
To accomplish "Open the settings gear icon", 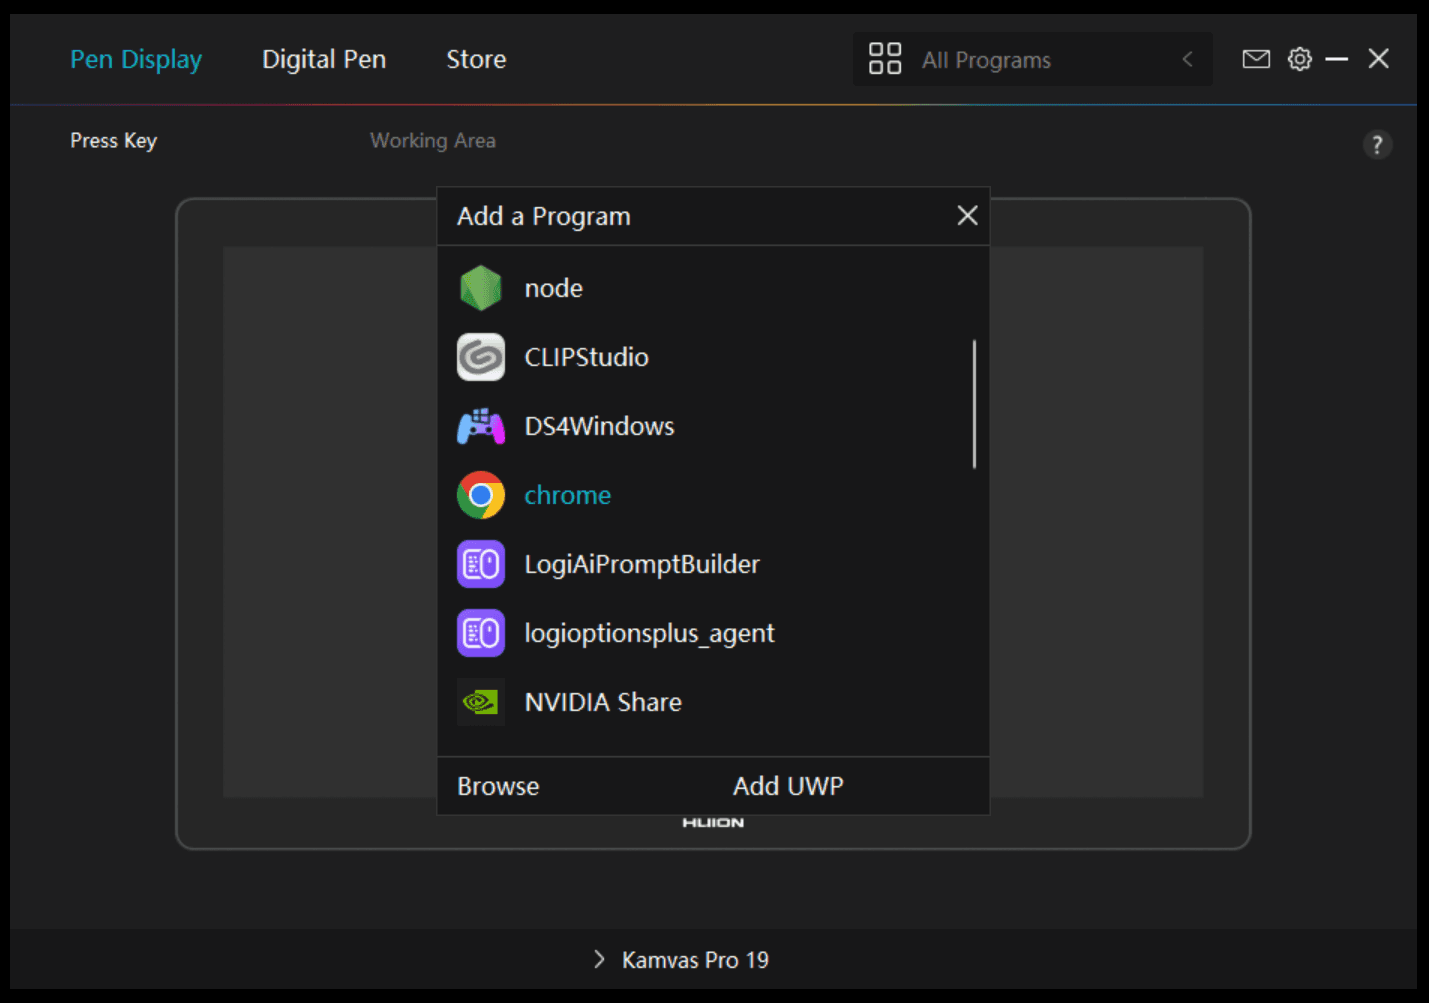I will [1299, 59].
